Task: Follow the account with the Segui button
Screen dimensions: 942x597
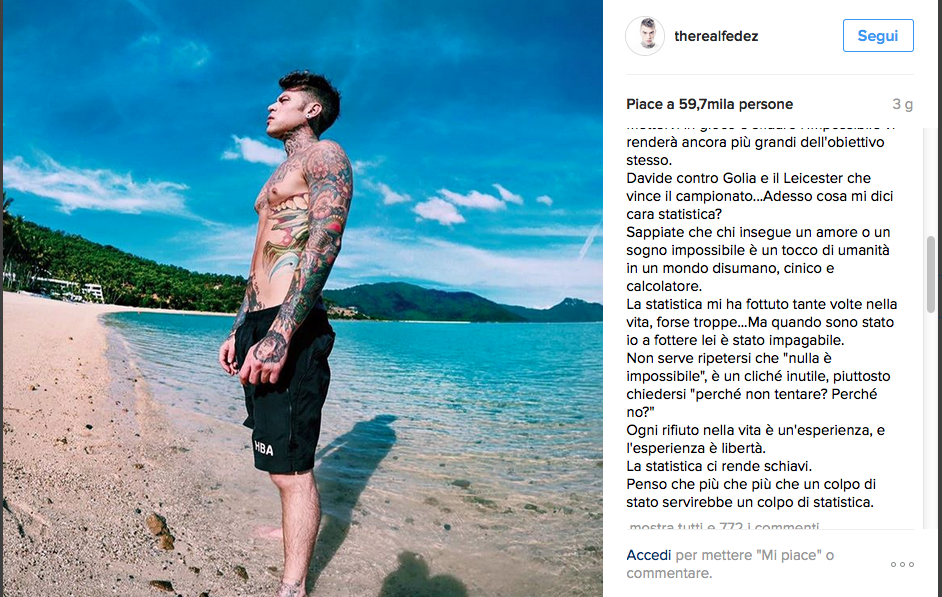Action: pos(878,35)
